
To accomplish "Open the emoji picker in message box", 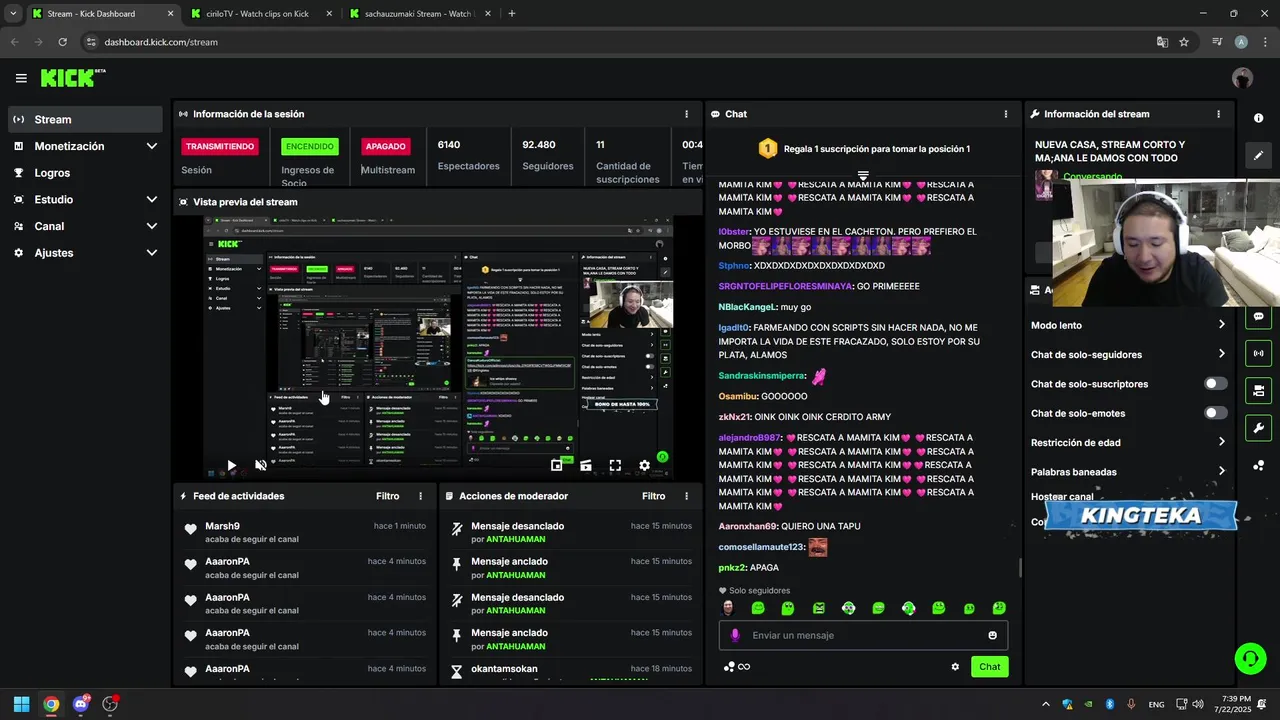I will click(992, 635).
